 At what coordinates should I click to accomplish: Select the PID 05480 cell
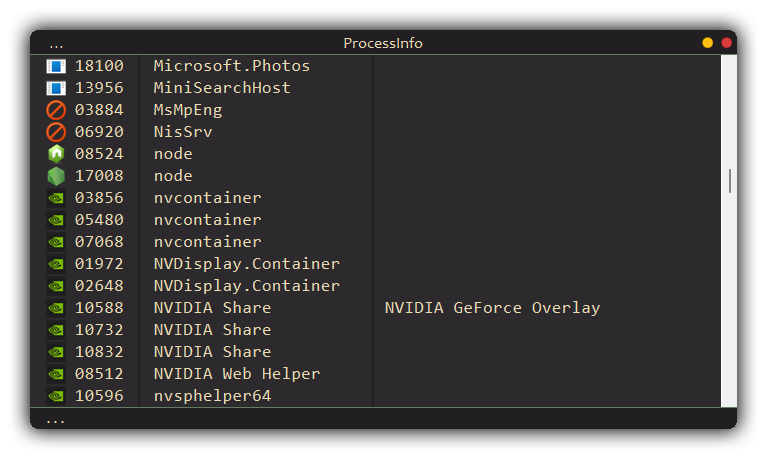pyautogui.click(x=99, y=220)
